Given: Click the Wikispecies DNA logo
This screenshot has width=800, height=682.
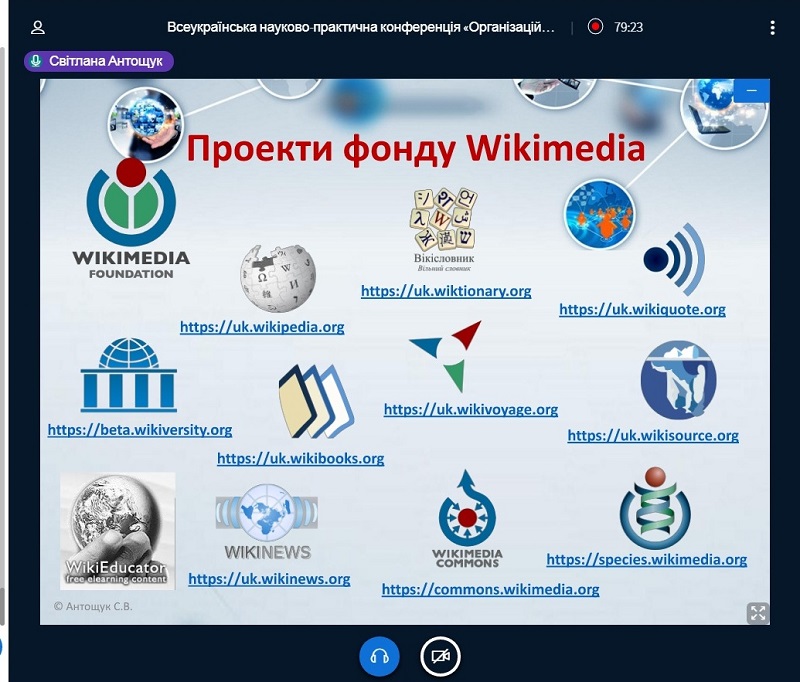Looking at the screenshot, I should [x=654, y=507].
